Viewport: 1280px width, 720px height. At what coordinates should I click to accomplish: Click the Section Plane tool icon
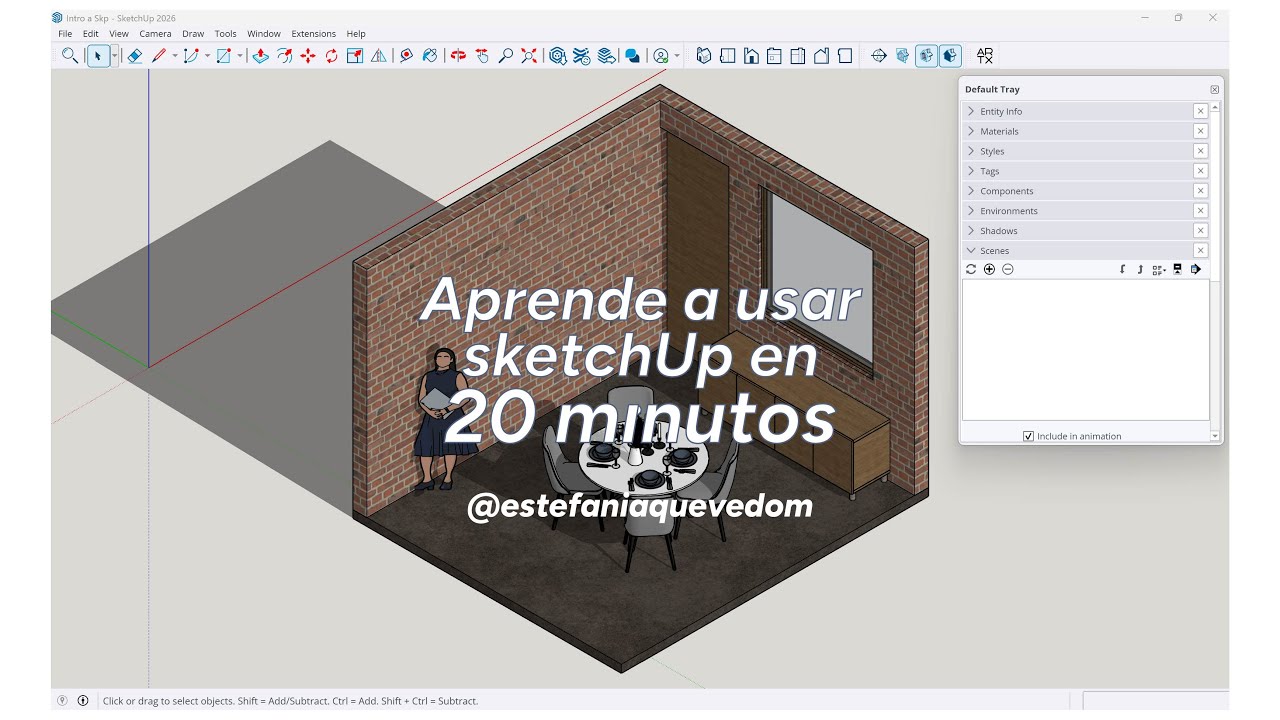[879, 56]
